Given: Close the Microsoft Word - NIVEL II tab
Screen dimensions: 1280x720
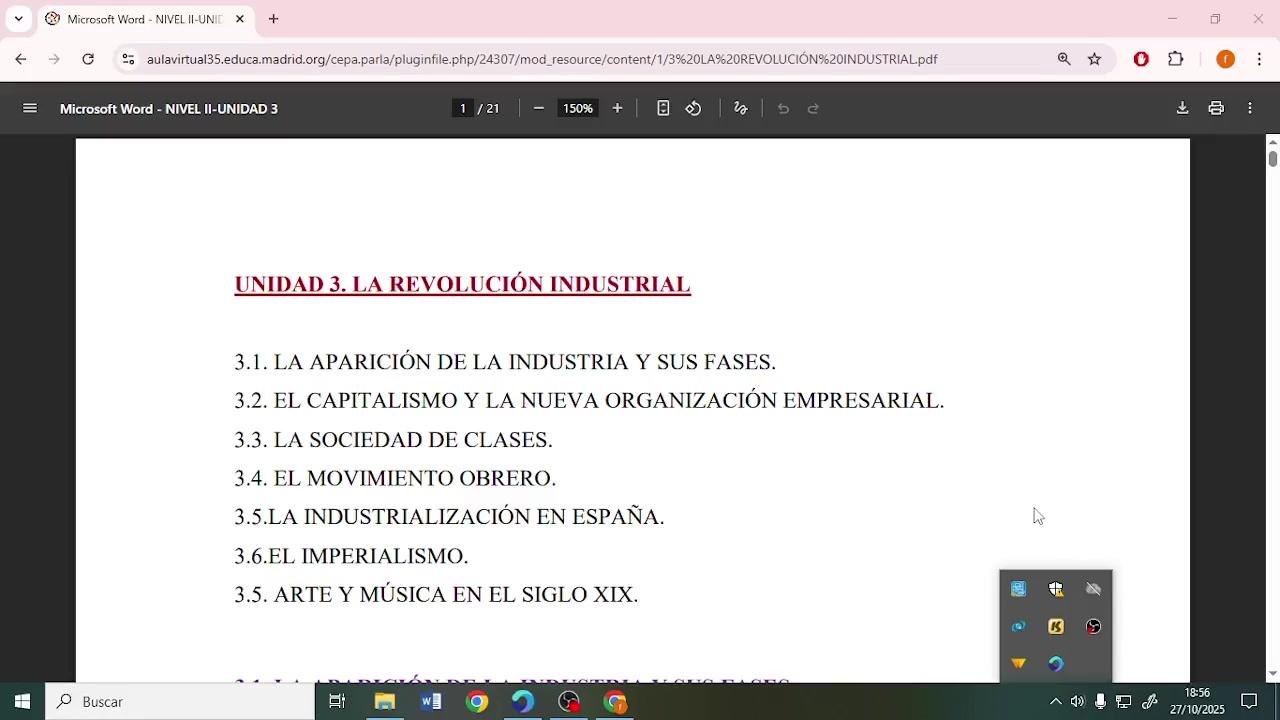Looking at the screenshot, I should click(240, 19).
